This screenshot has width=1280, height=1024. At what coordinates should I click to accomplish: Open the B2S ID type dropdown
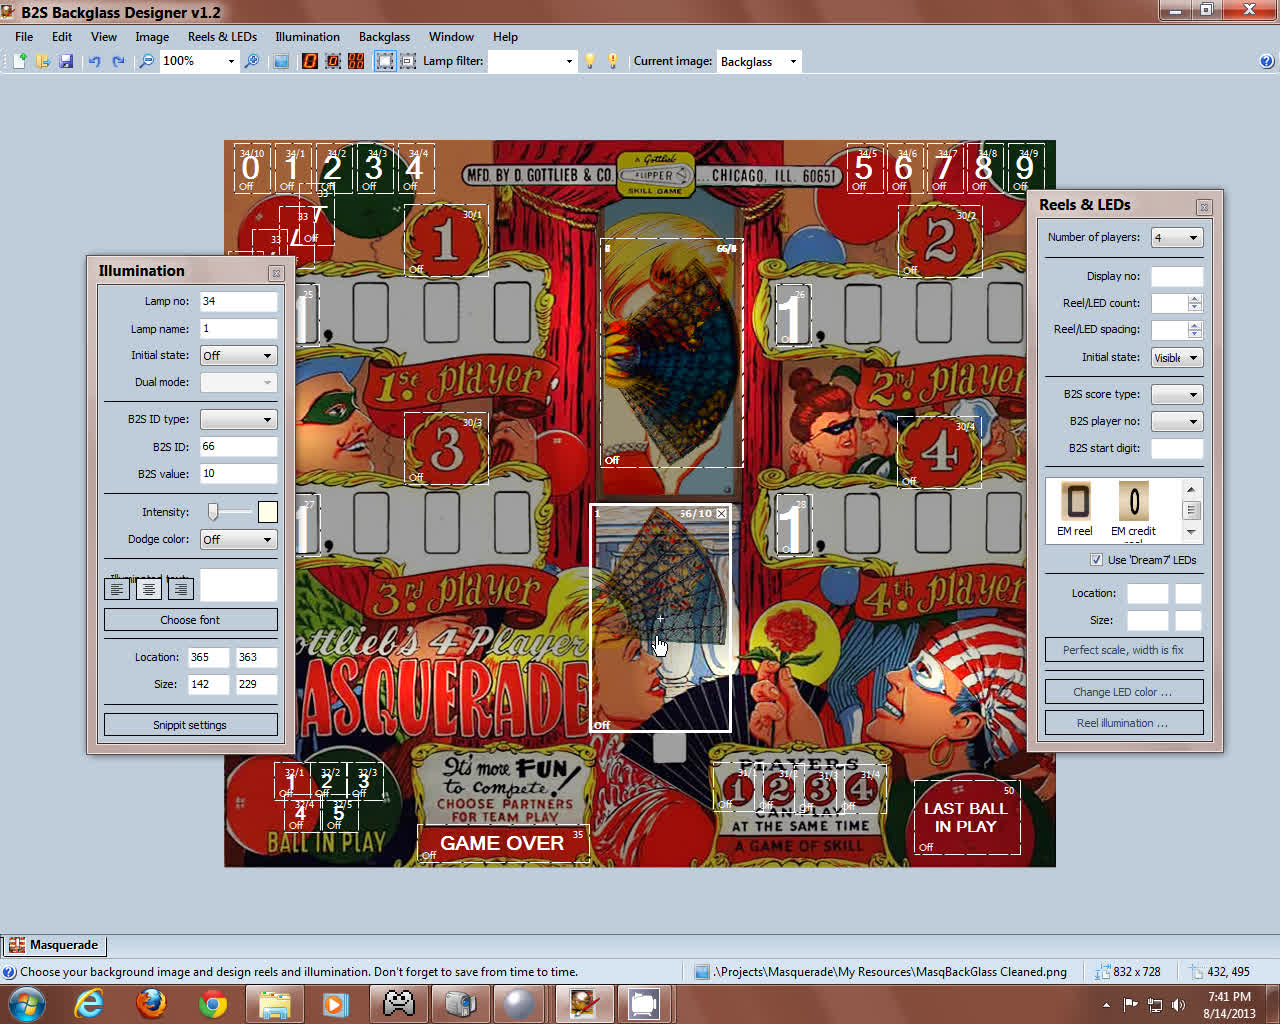coord(239,419)
